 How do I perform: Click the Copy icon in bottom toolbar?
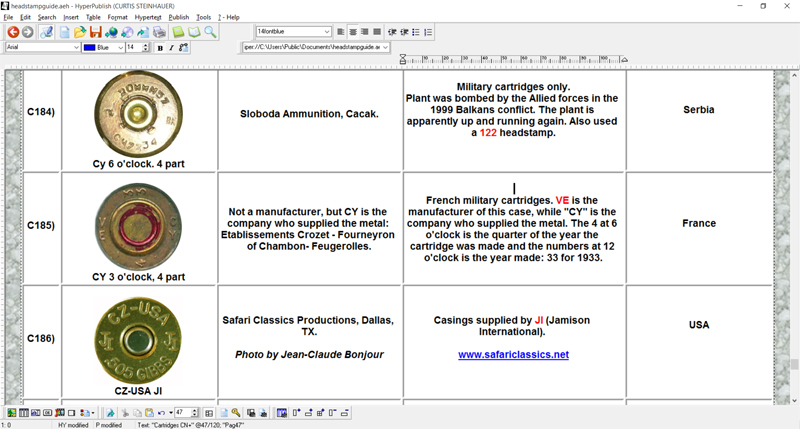(x=137, y=413)
